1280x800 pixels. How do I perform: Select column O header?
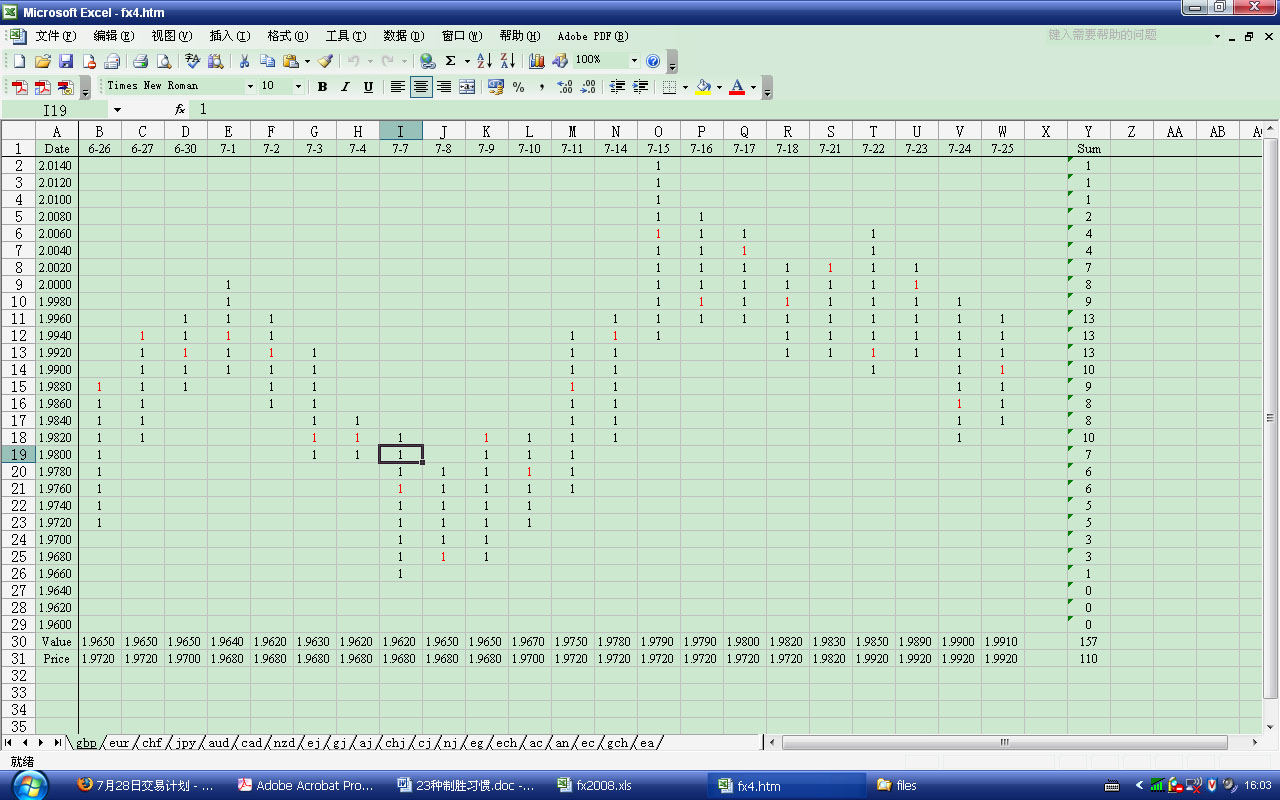click(x=658, y=131)
